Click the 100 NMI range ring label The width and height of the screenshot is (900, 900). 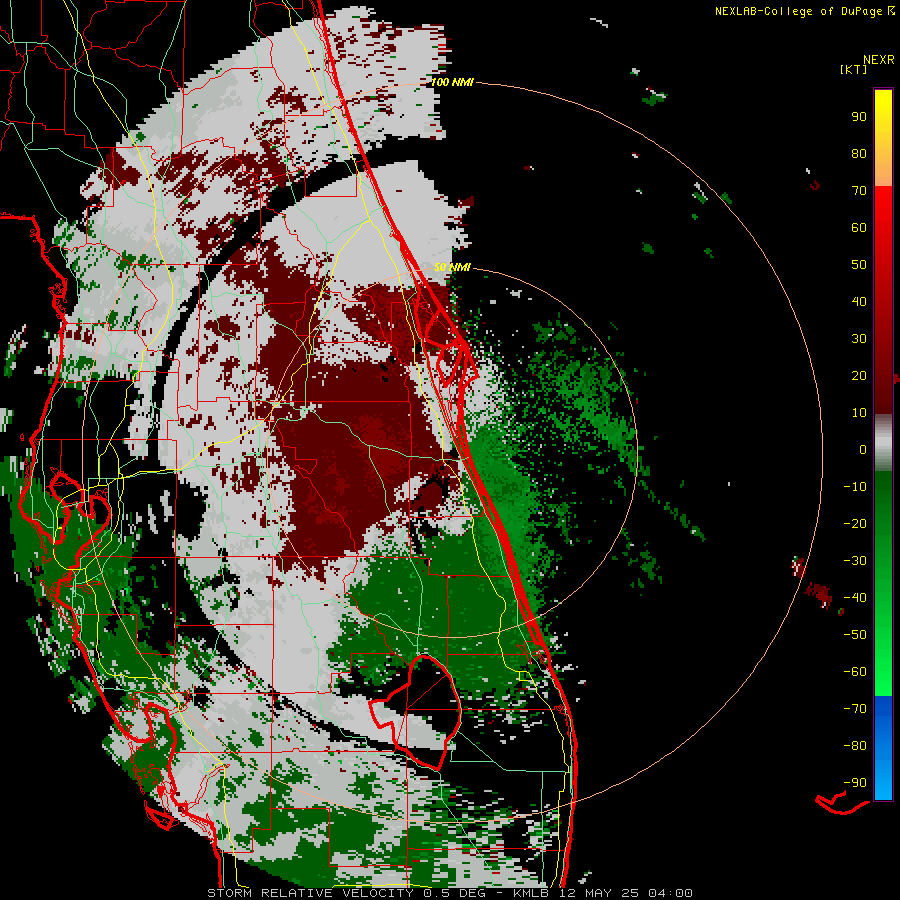point(452,82)
